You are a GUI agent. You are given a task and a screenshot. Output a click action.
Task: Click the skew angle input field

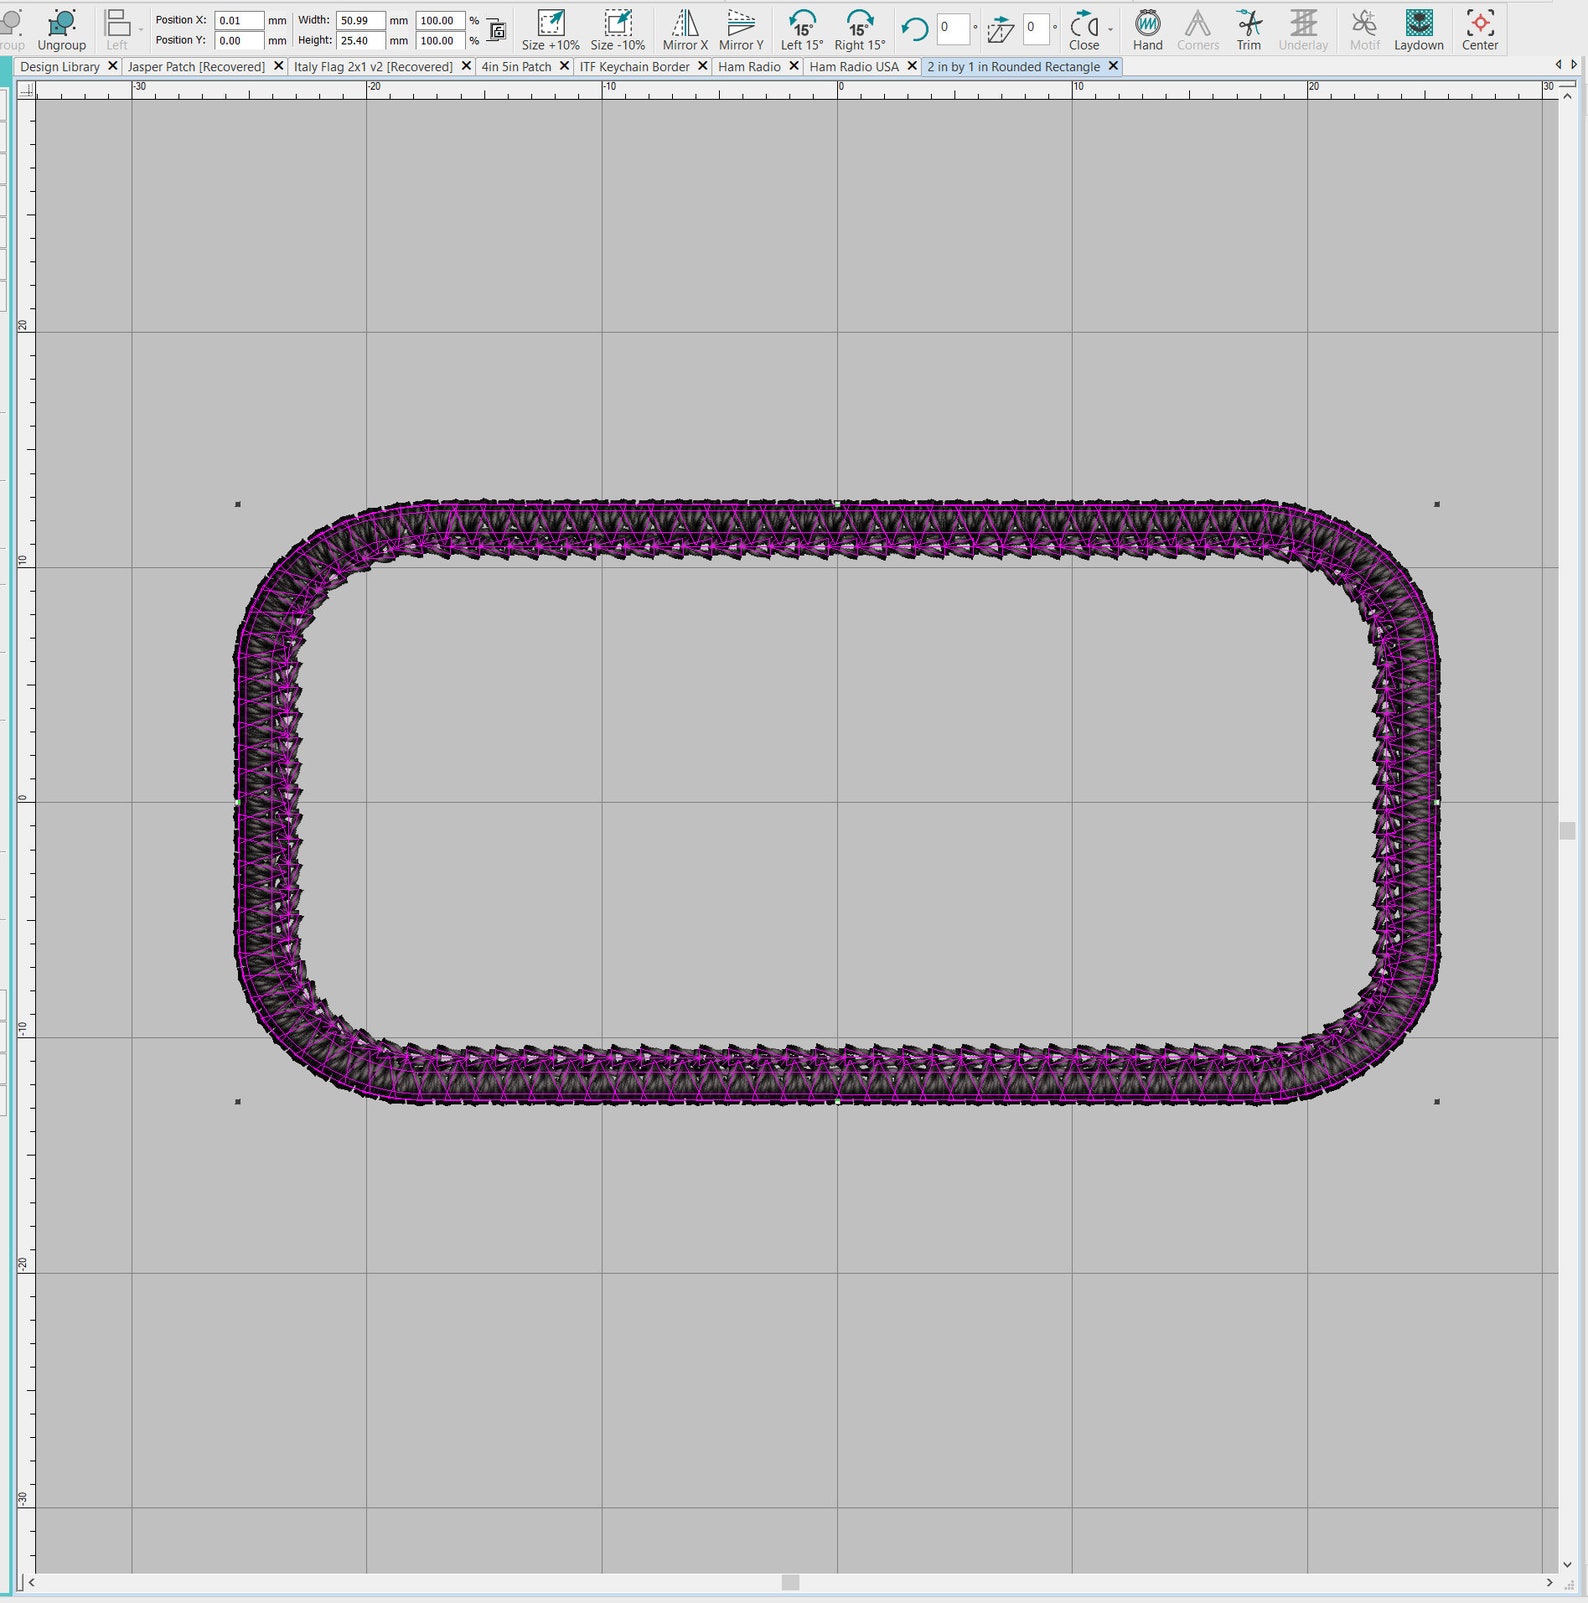click(1036, 29)
